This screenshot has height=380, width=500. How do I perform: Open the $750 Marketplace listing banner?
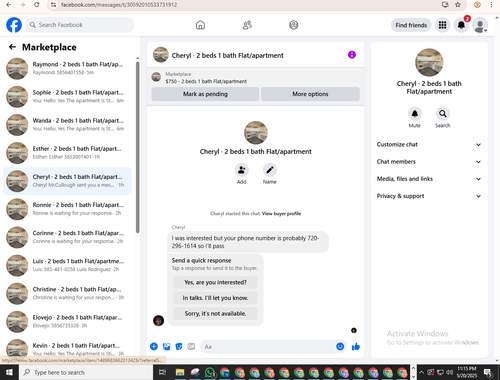(255, 78)
